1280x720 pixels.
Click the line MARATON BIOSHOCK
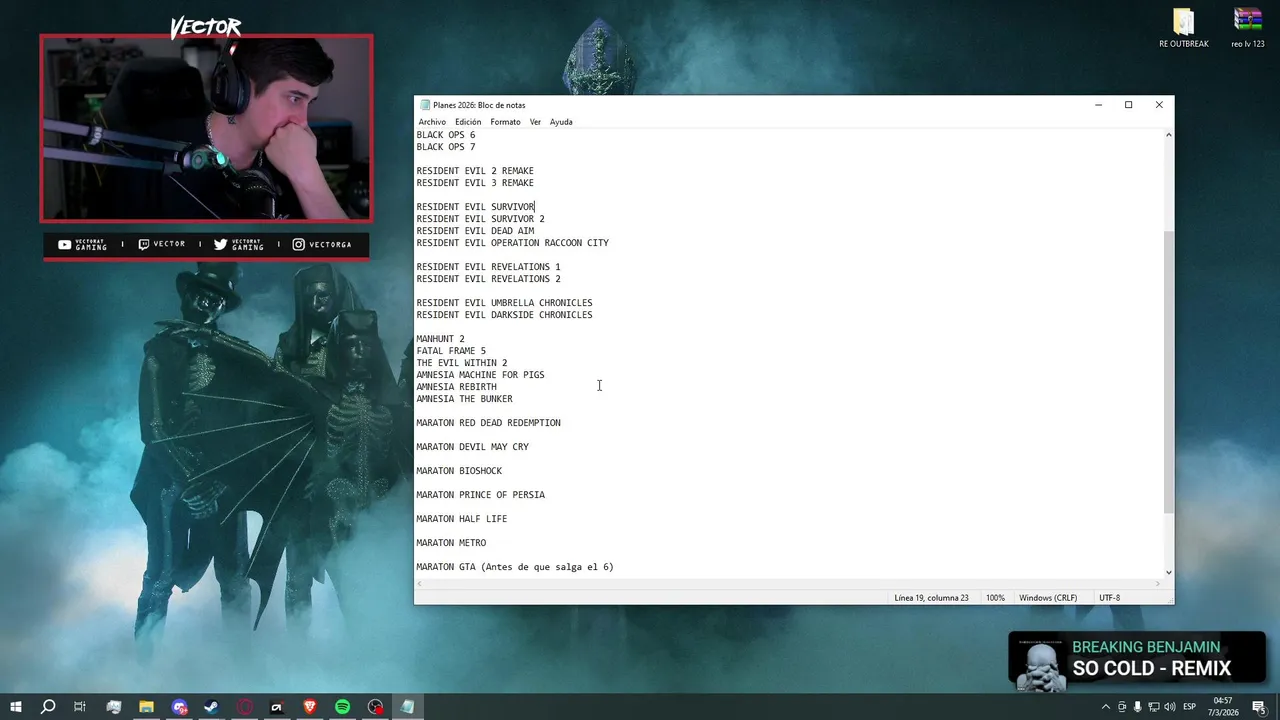click(x=459, y=471)
